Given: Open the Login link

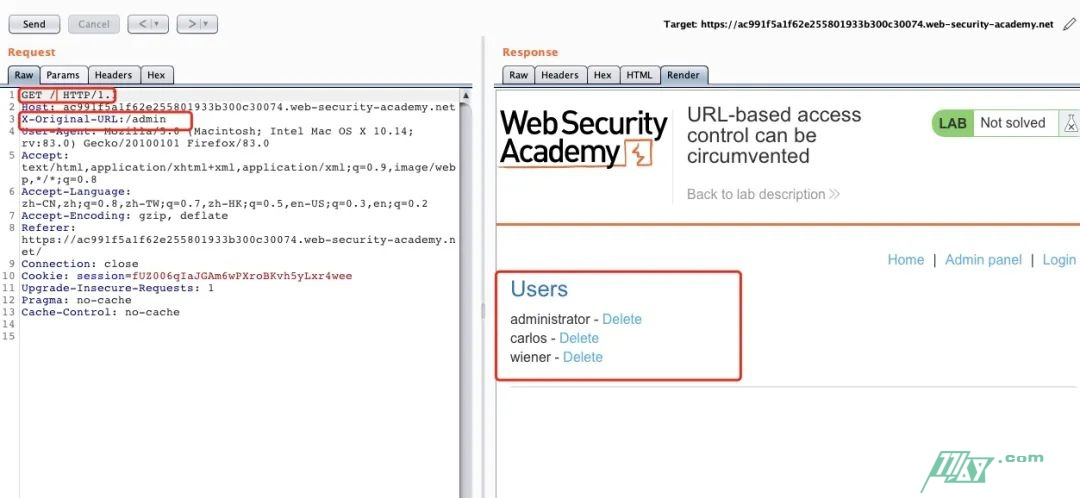Looking at the screenshot, I should (x=1059, y=260).
